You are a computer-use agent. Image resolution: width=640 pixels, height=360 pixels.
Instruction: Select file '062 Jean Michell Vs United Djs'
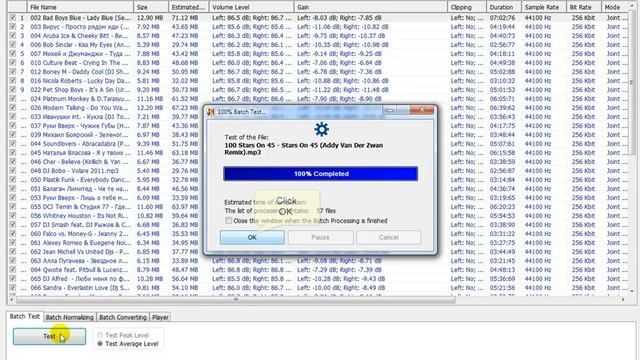pos(80,252)
